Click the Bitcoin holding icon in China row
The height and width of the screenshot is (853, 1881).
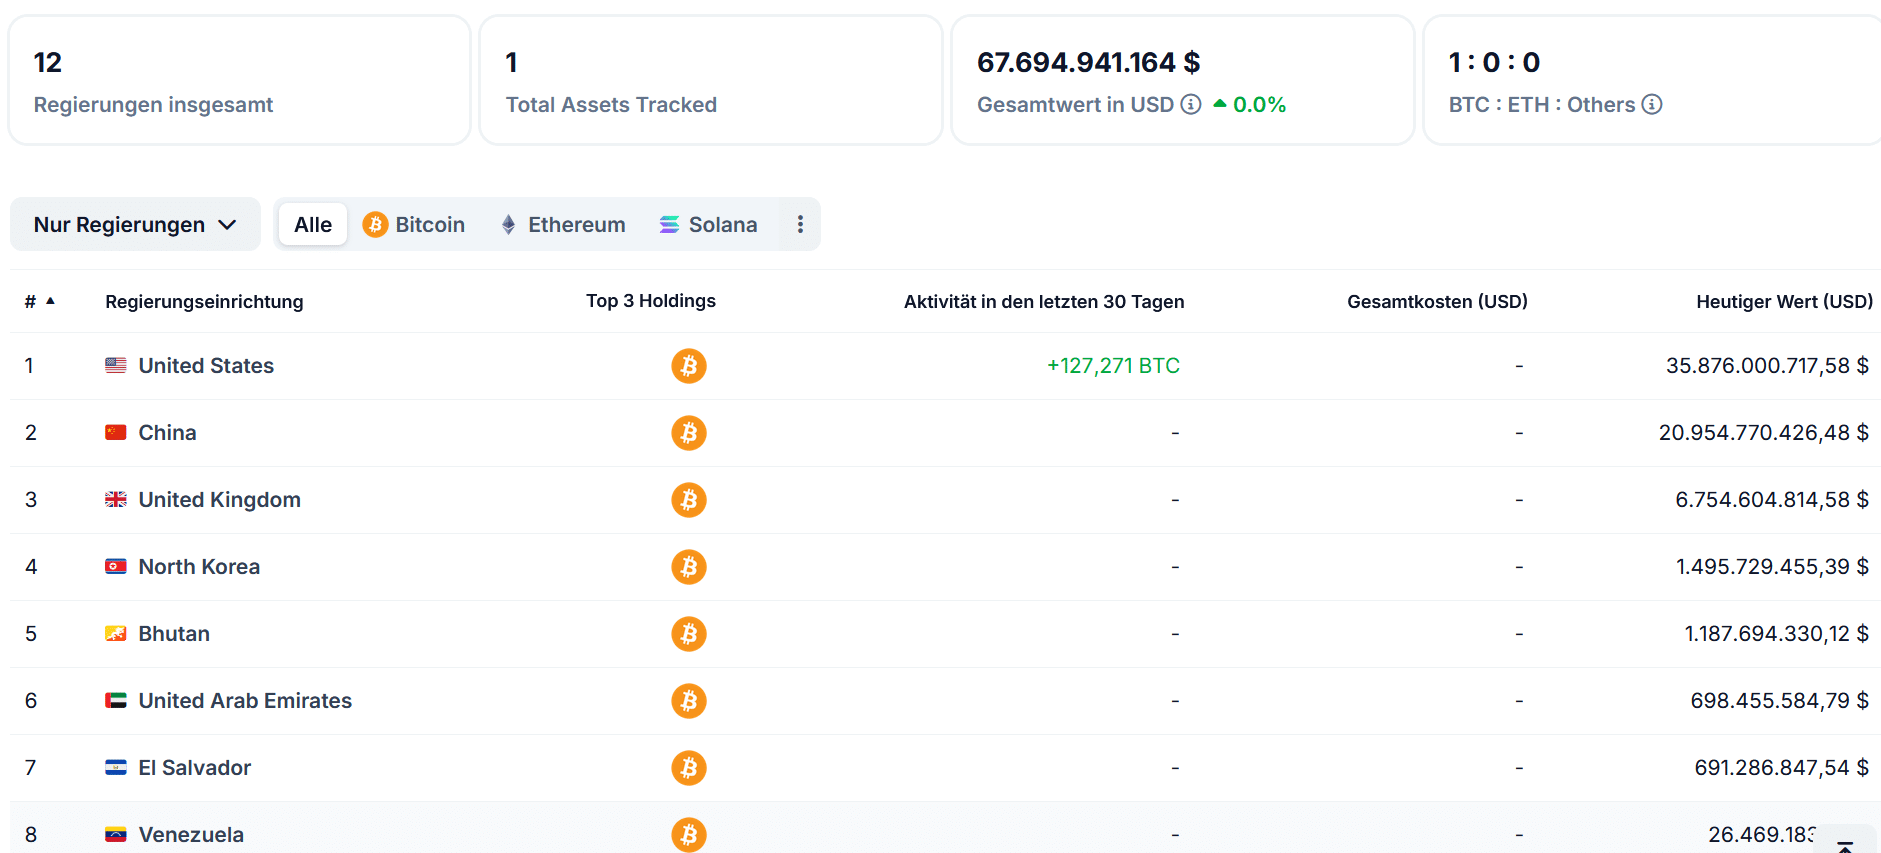pos(688,433)
